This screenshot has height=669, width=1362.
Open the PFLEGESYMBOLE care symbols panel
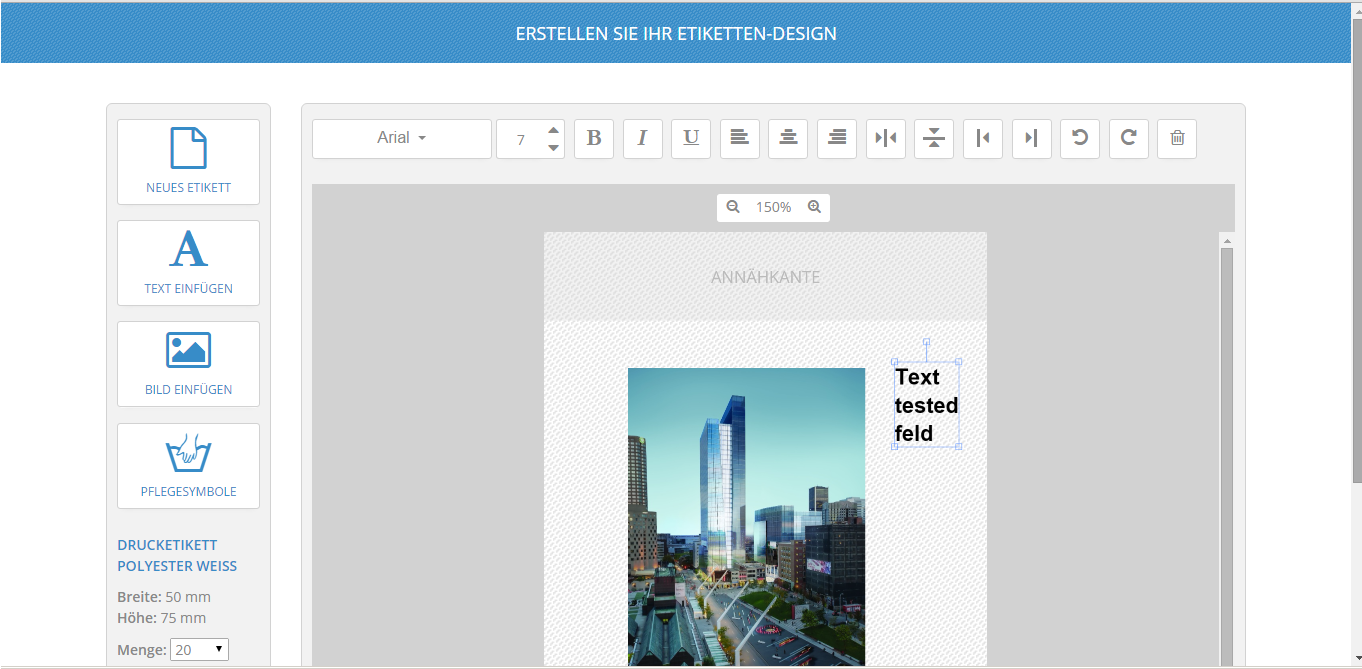188,465
